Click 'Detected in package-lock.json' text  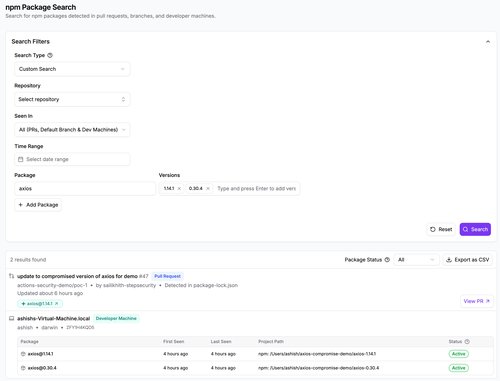pos(201,285)
